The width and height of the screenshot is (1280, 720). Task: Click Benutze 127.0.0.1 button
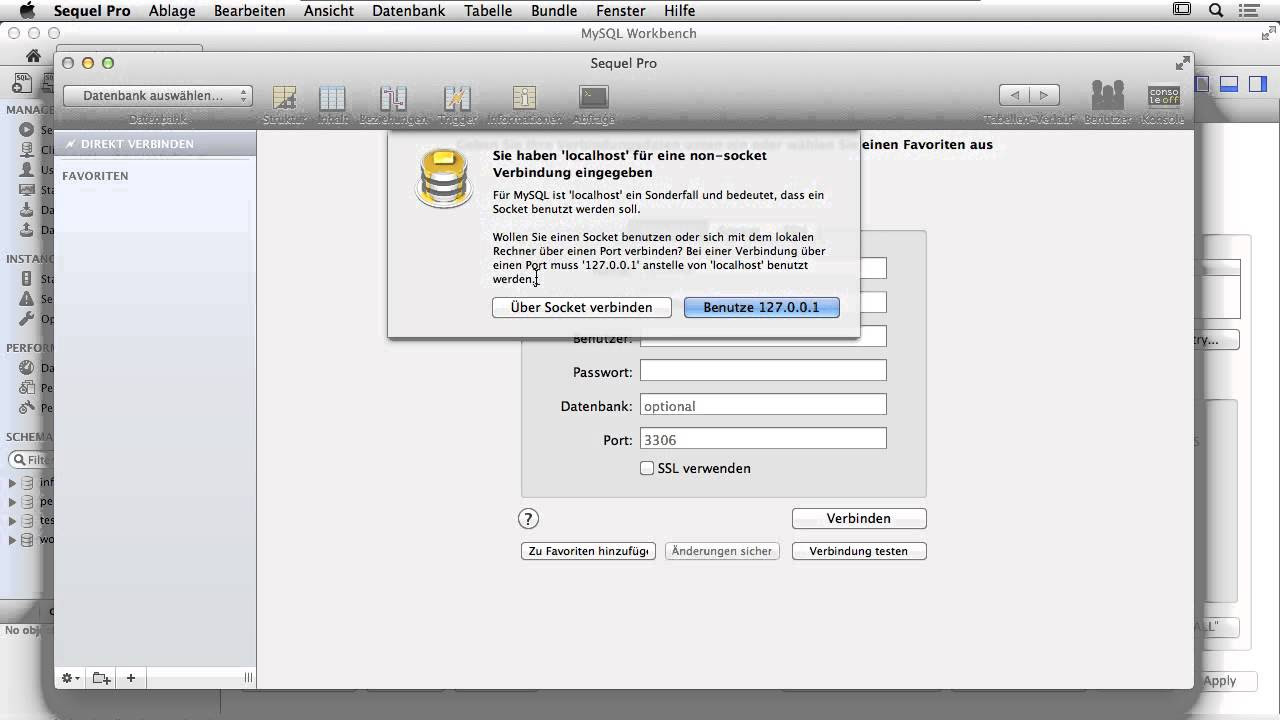pos(761,307)
